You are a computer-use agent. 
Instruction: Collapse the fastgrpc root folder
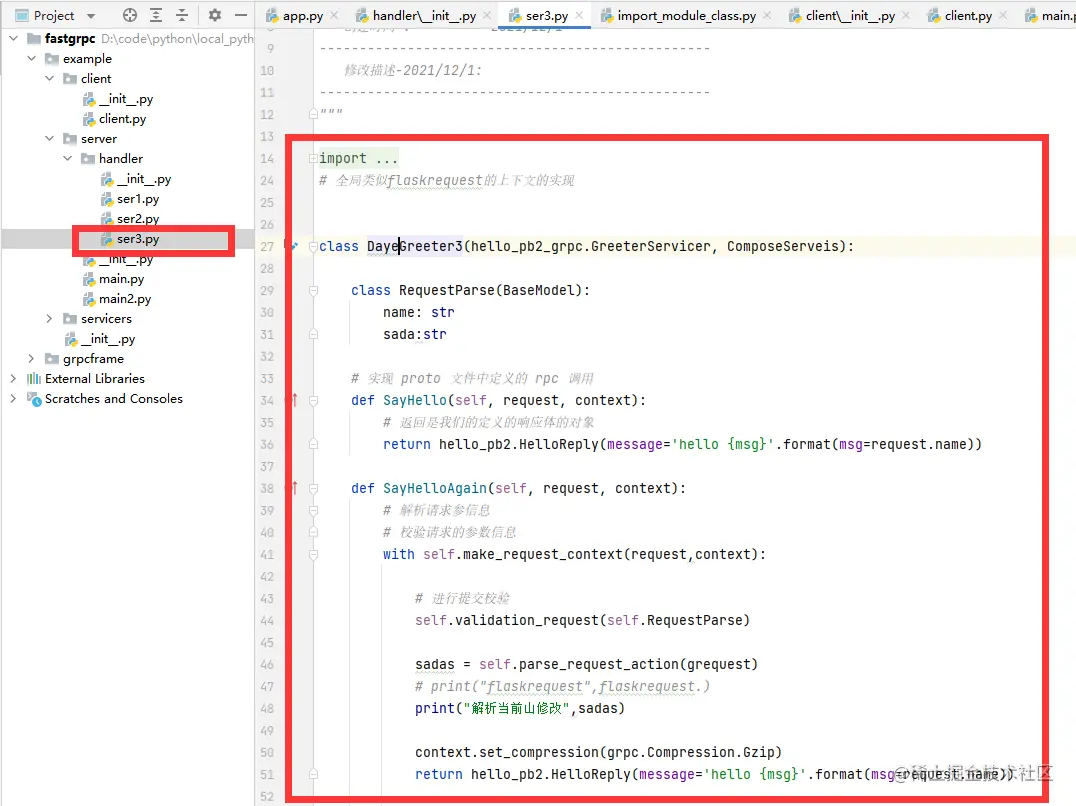pos(14,38)
